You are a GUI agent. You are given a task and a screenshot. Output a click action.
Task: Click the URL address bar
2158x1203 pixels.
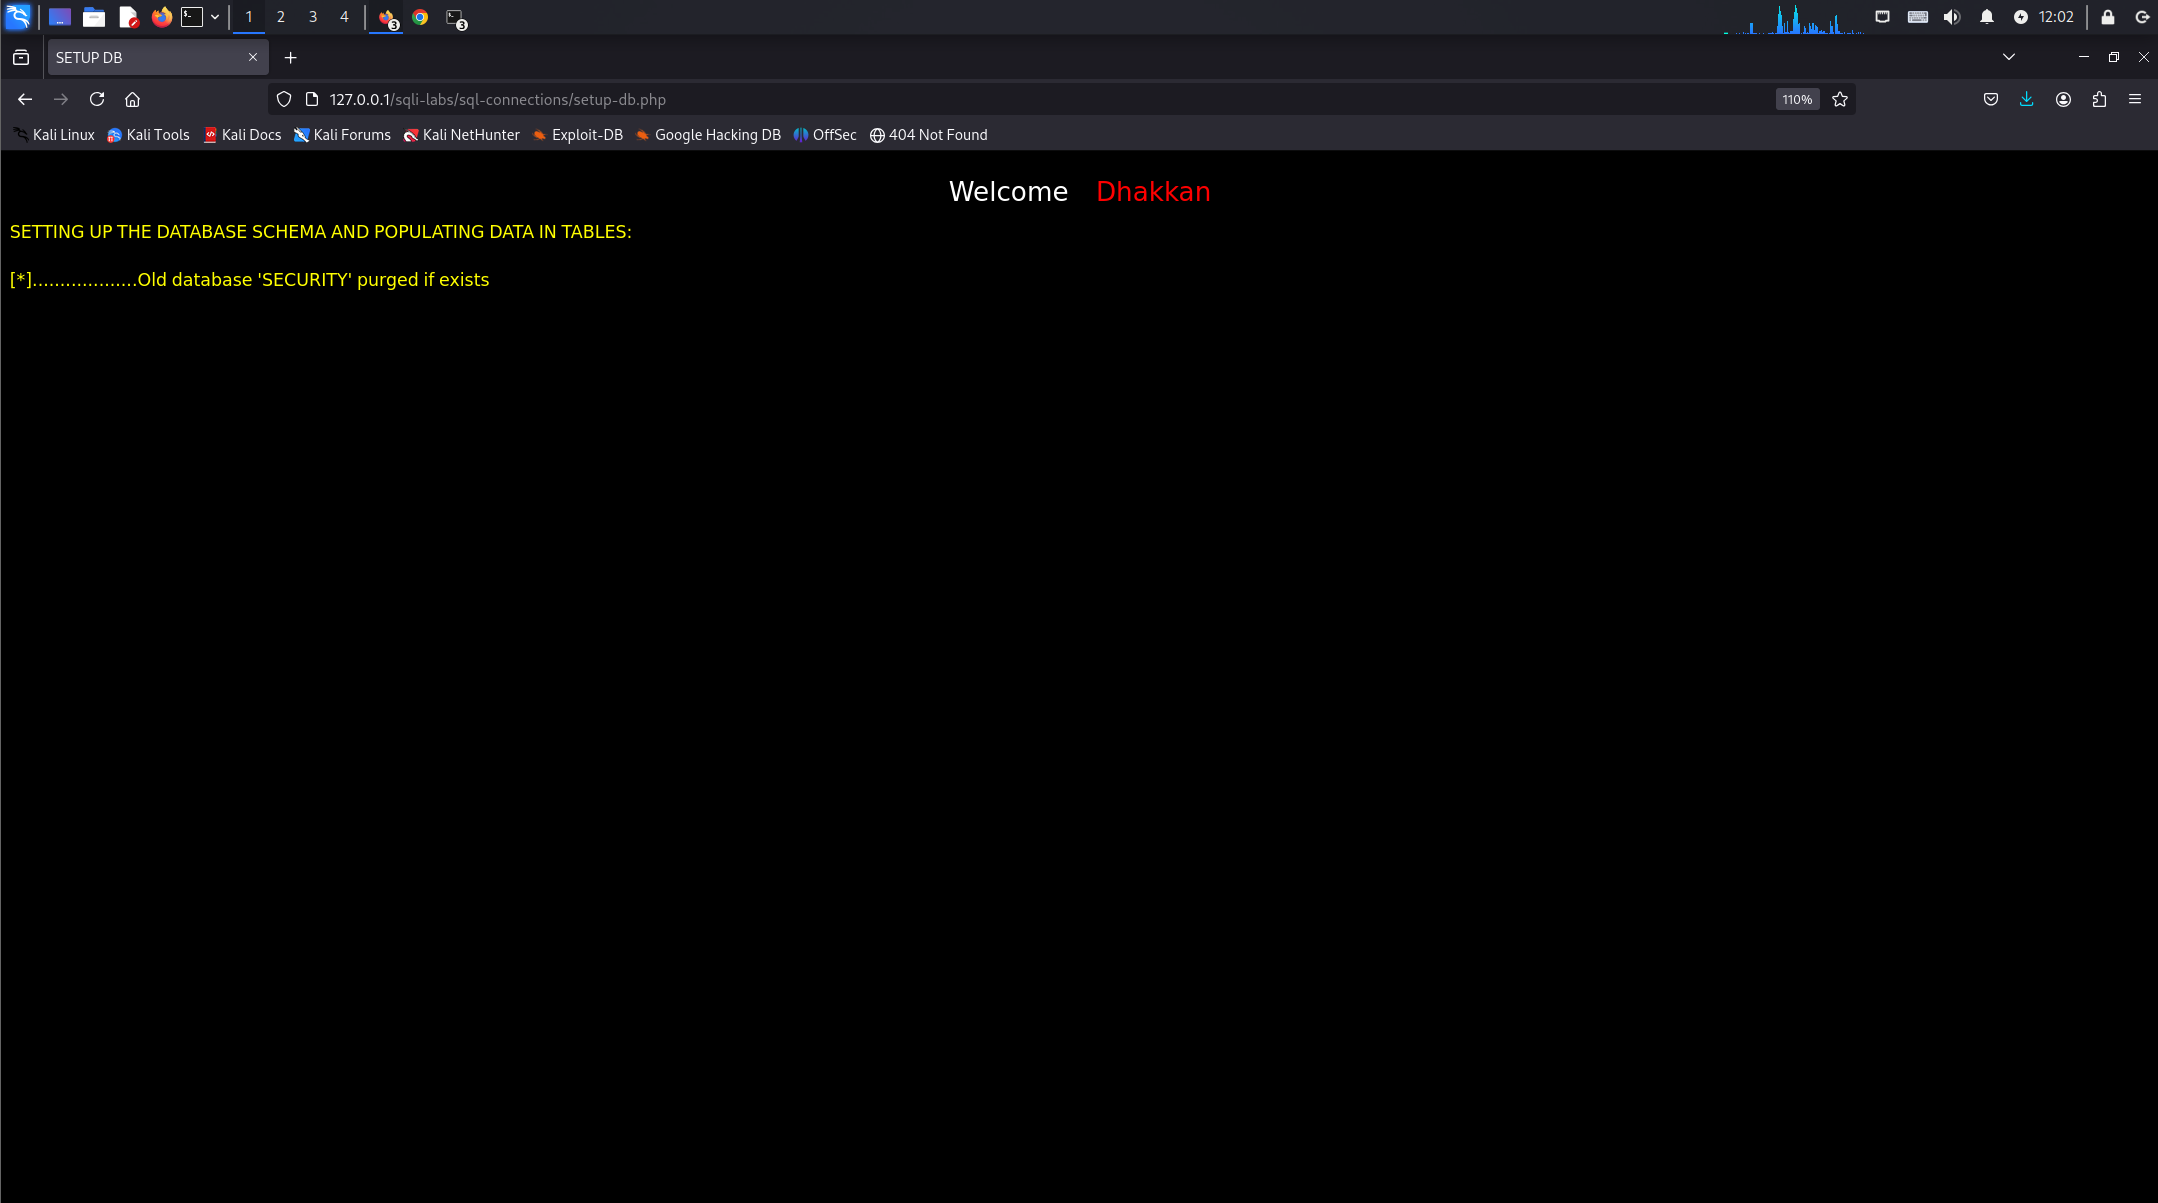point(1000,99)
